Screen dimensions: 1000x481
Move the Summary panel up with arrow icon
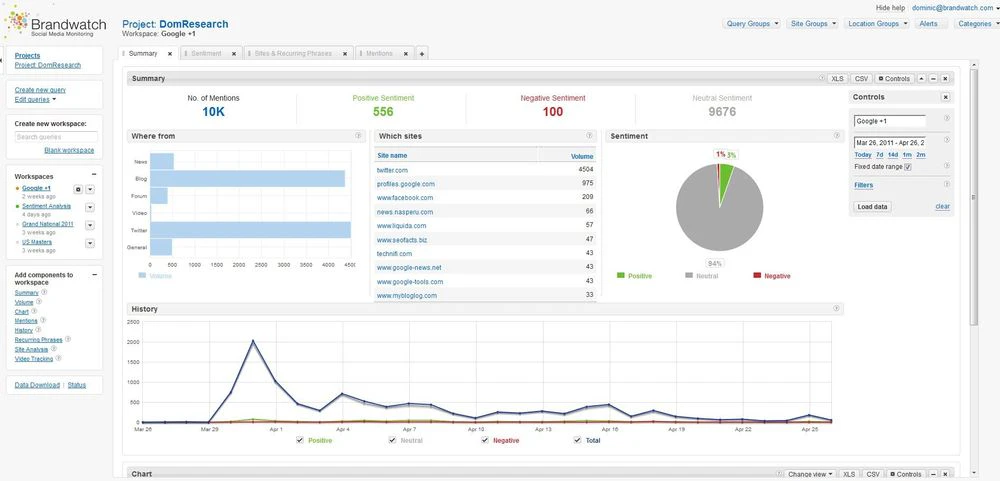click(922, 78)
